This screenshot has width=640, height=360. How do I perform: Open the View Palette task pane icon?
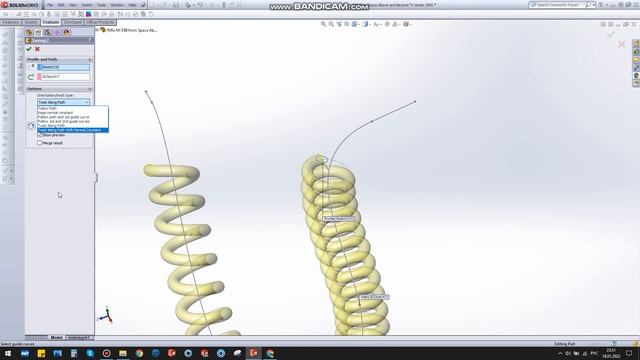(x=636, y=67)
